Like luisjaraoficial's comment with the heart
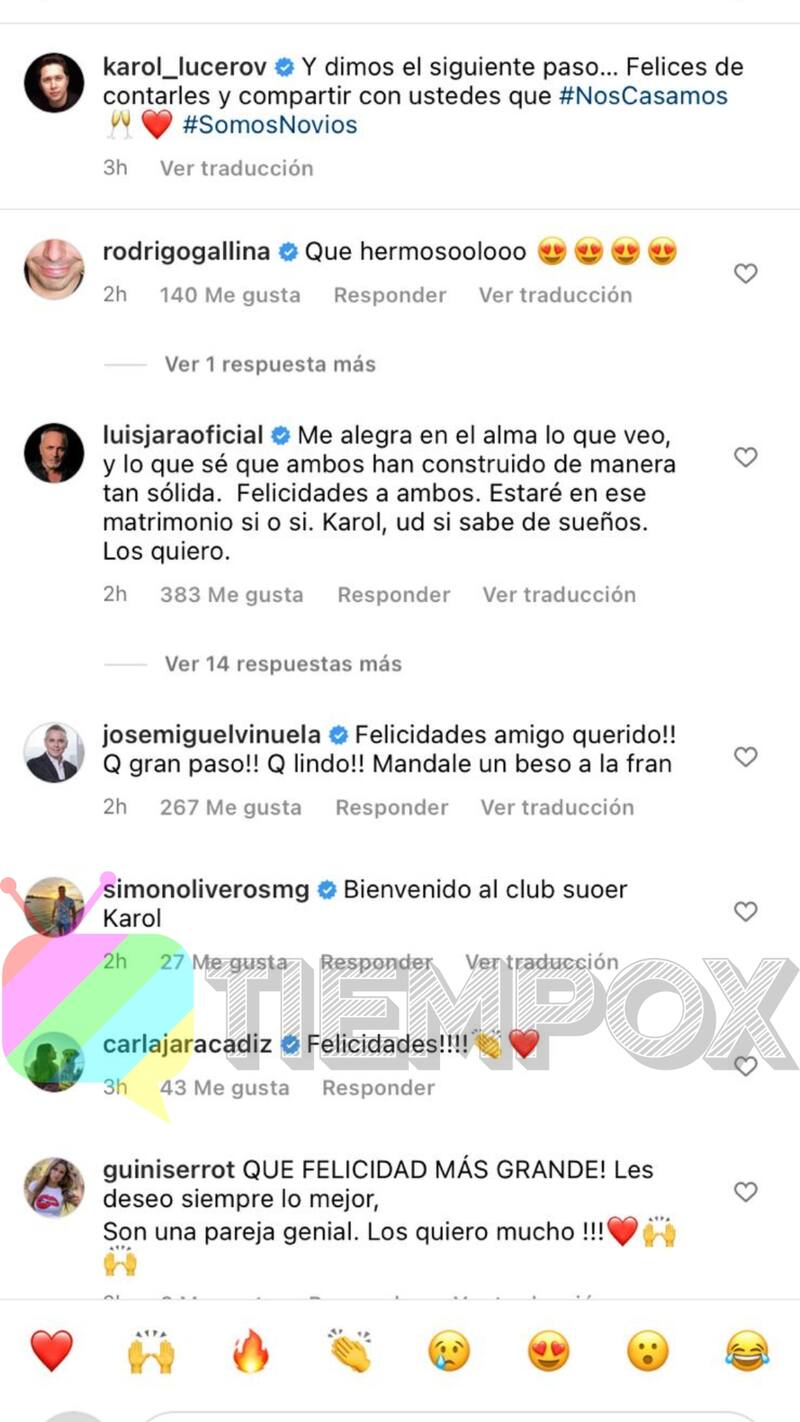800x1422 pixels. [x=746, y=457]
